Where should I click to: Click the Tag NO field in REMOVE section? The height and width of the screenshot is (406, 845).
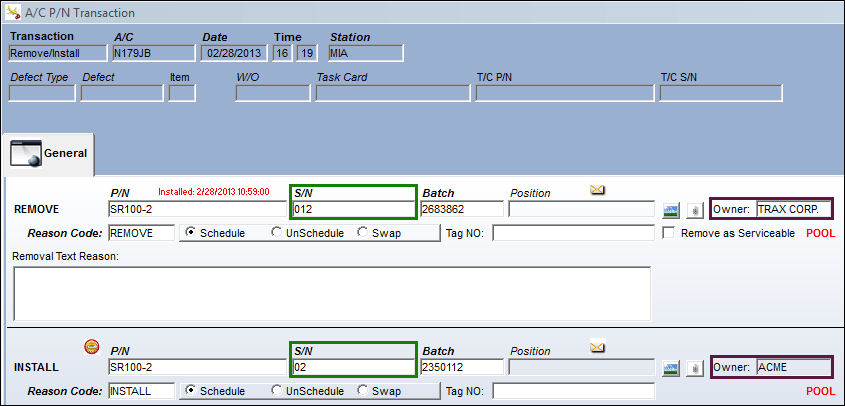pyautogui.click(x=573, y=233)
